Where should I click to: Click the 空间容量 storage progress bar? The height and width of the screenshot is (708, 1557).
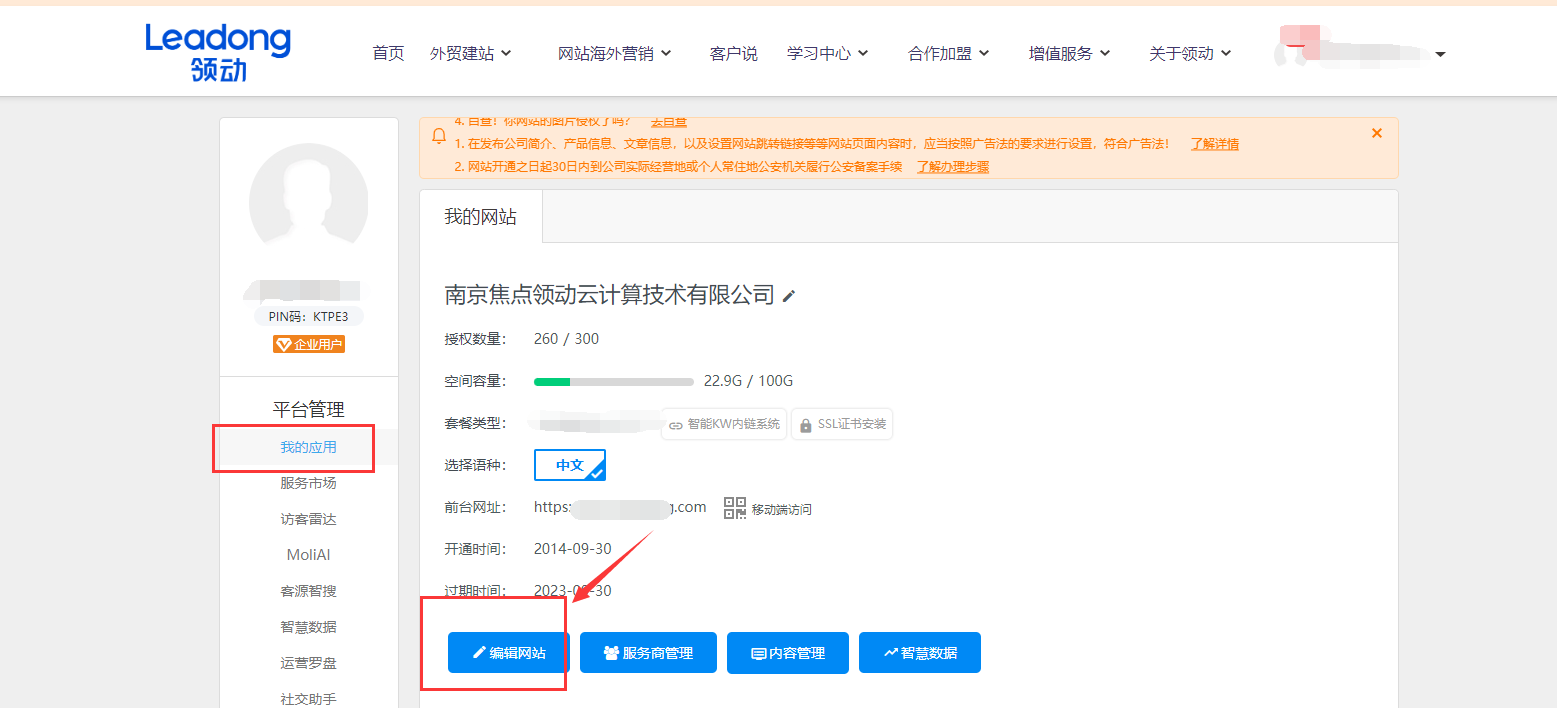(612, 381)
